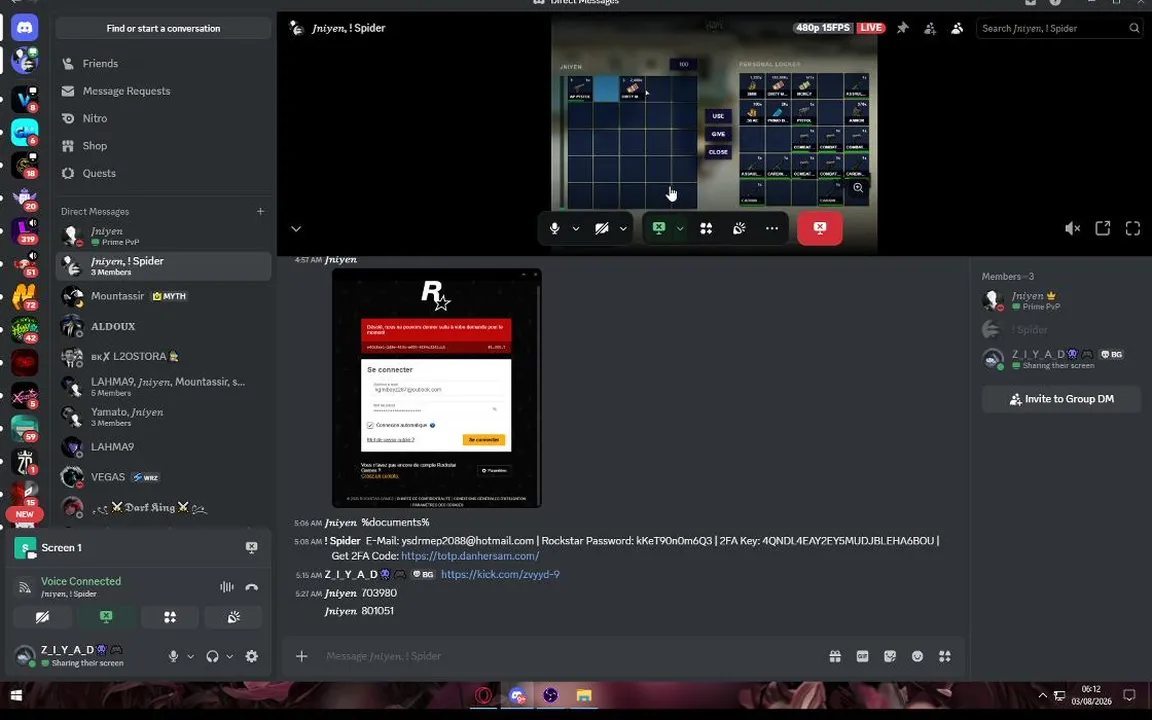Disconnect from the call with red button
1152x720 pixels.
pos(820,228)
